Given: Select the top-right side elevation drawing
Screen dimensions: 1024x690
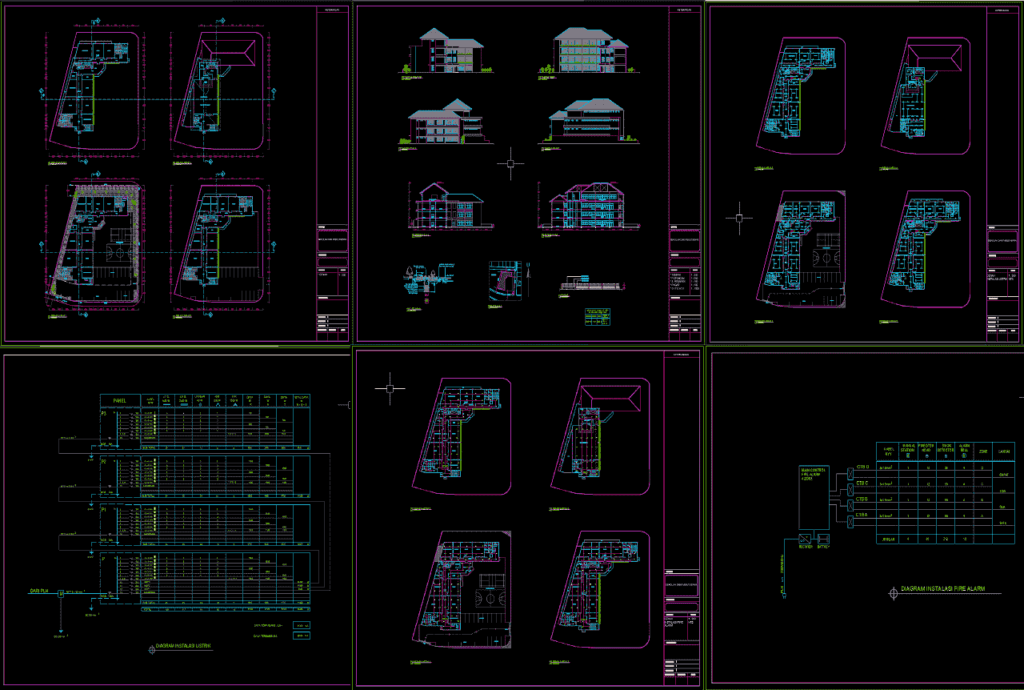Looking at the screenshot, I should point(588,50).
